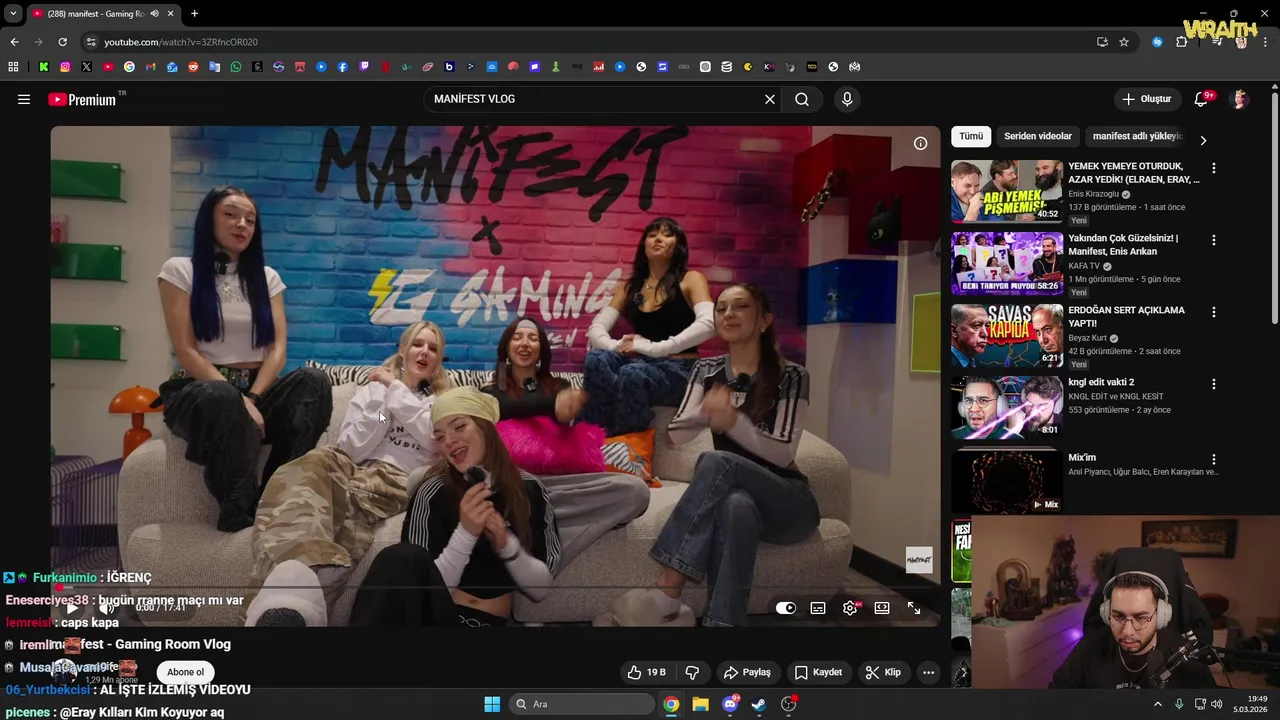The width and height of the screenshot is (1280, 720).
Task: Open the media controls icon in toolbar
Action: [x=1217, y=42]
